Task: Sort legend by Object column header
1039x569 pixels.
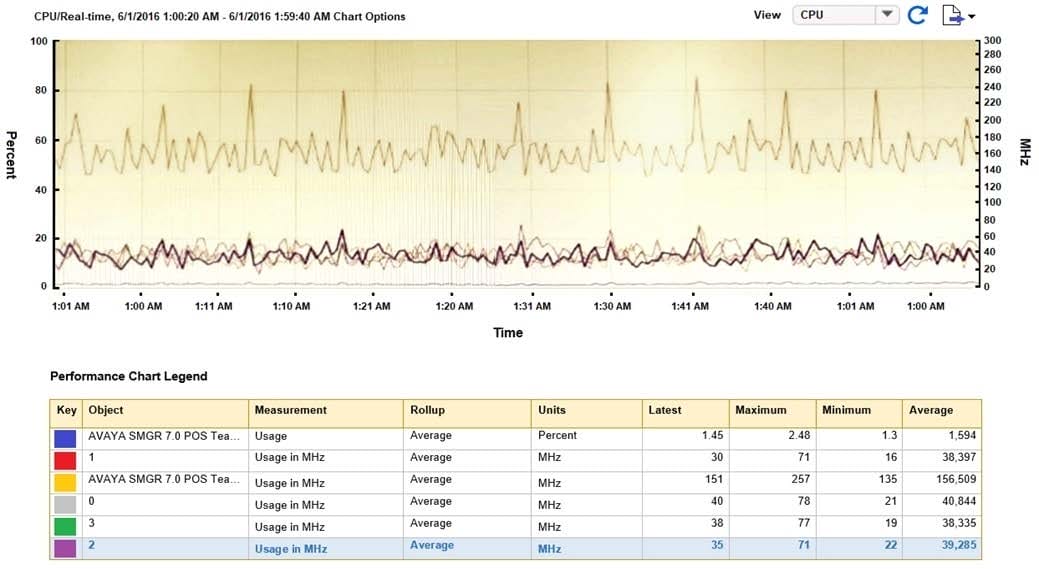Action: (106, 410)
